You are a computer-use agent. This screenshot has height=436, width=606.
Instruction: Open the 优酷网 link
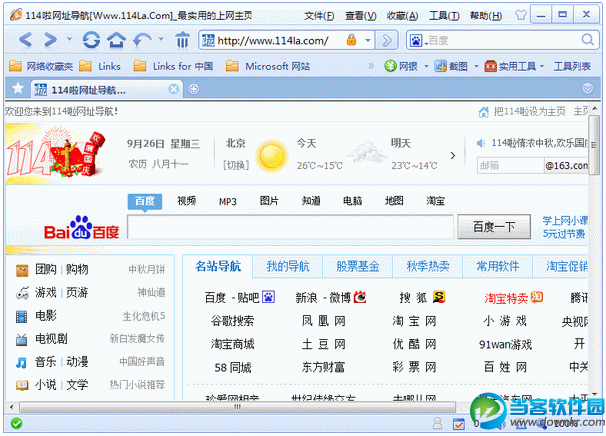pyautogui.click(x=414, y=344)
